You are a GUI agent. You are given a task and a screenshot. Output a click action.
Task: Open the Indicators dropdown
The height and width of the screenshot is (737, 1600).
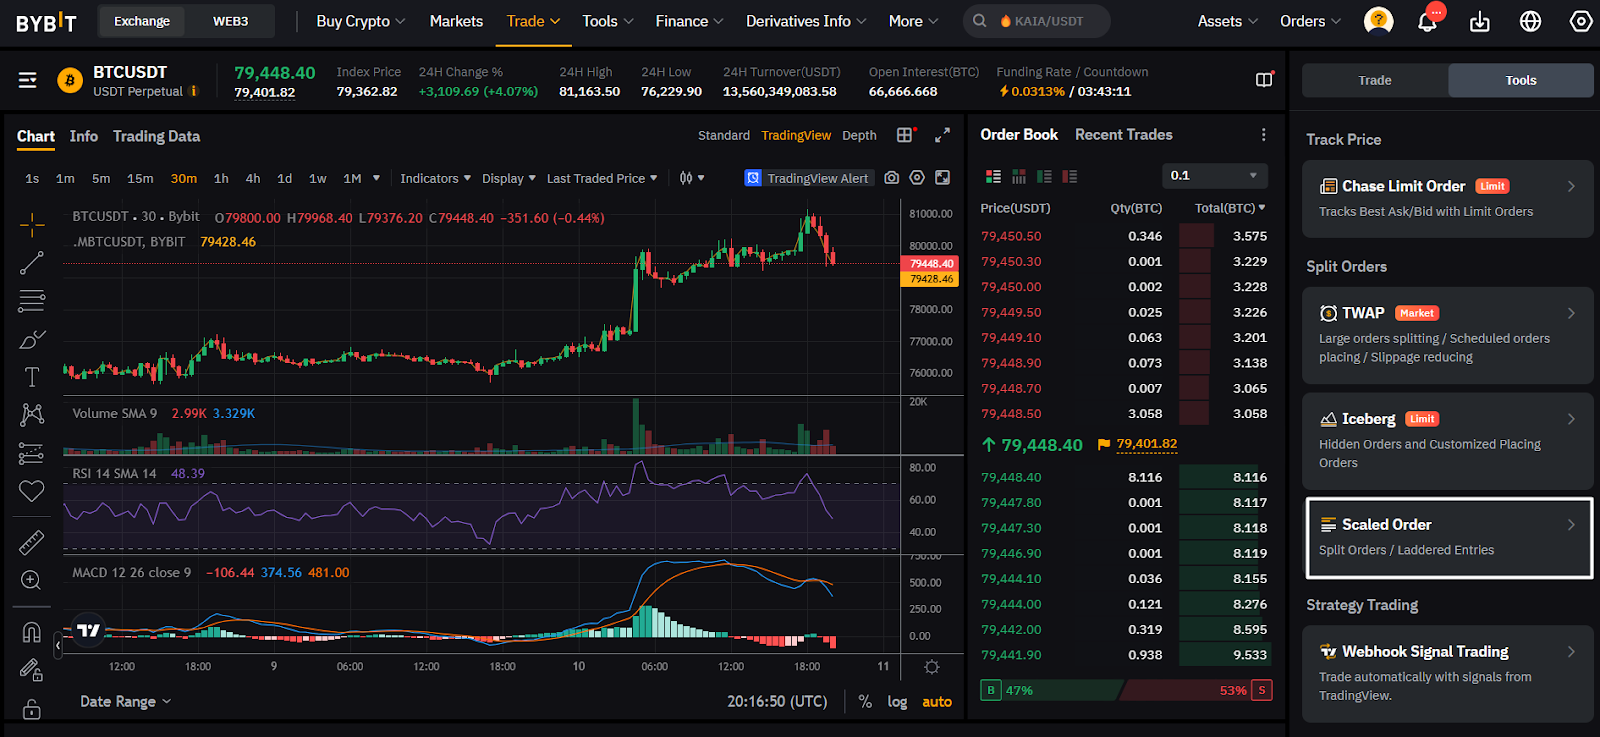[x=435, y=178]
